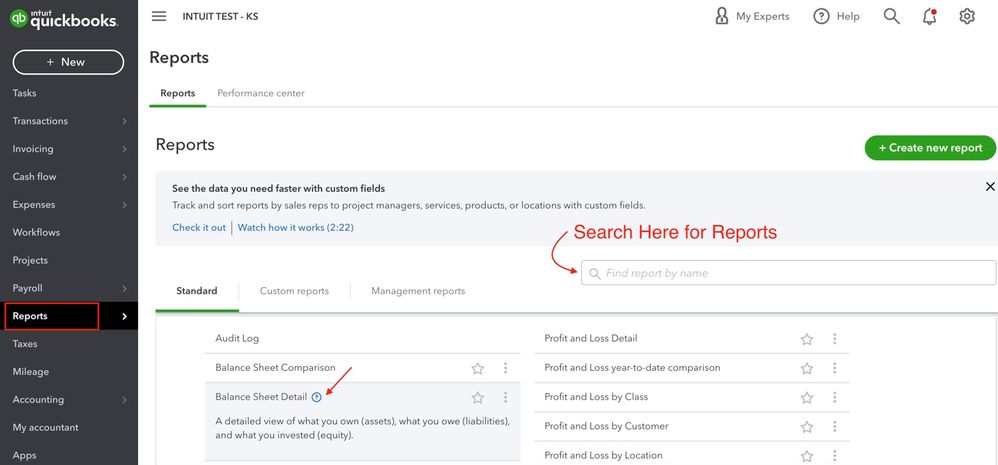Switch to the Management reports tab

click(418, 291)
